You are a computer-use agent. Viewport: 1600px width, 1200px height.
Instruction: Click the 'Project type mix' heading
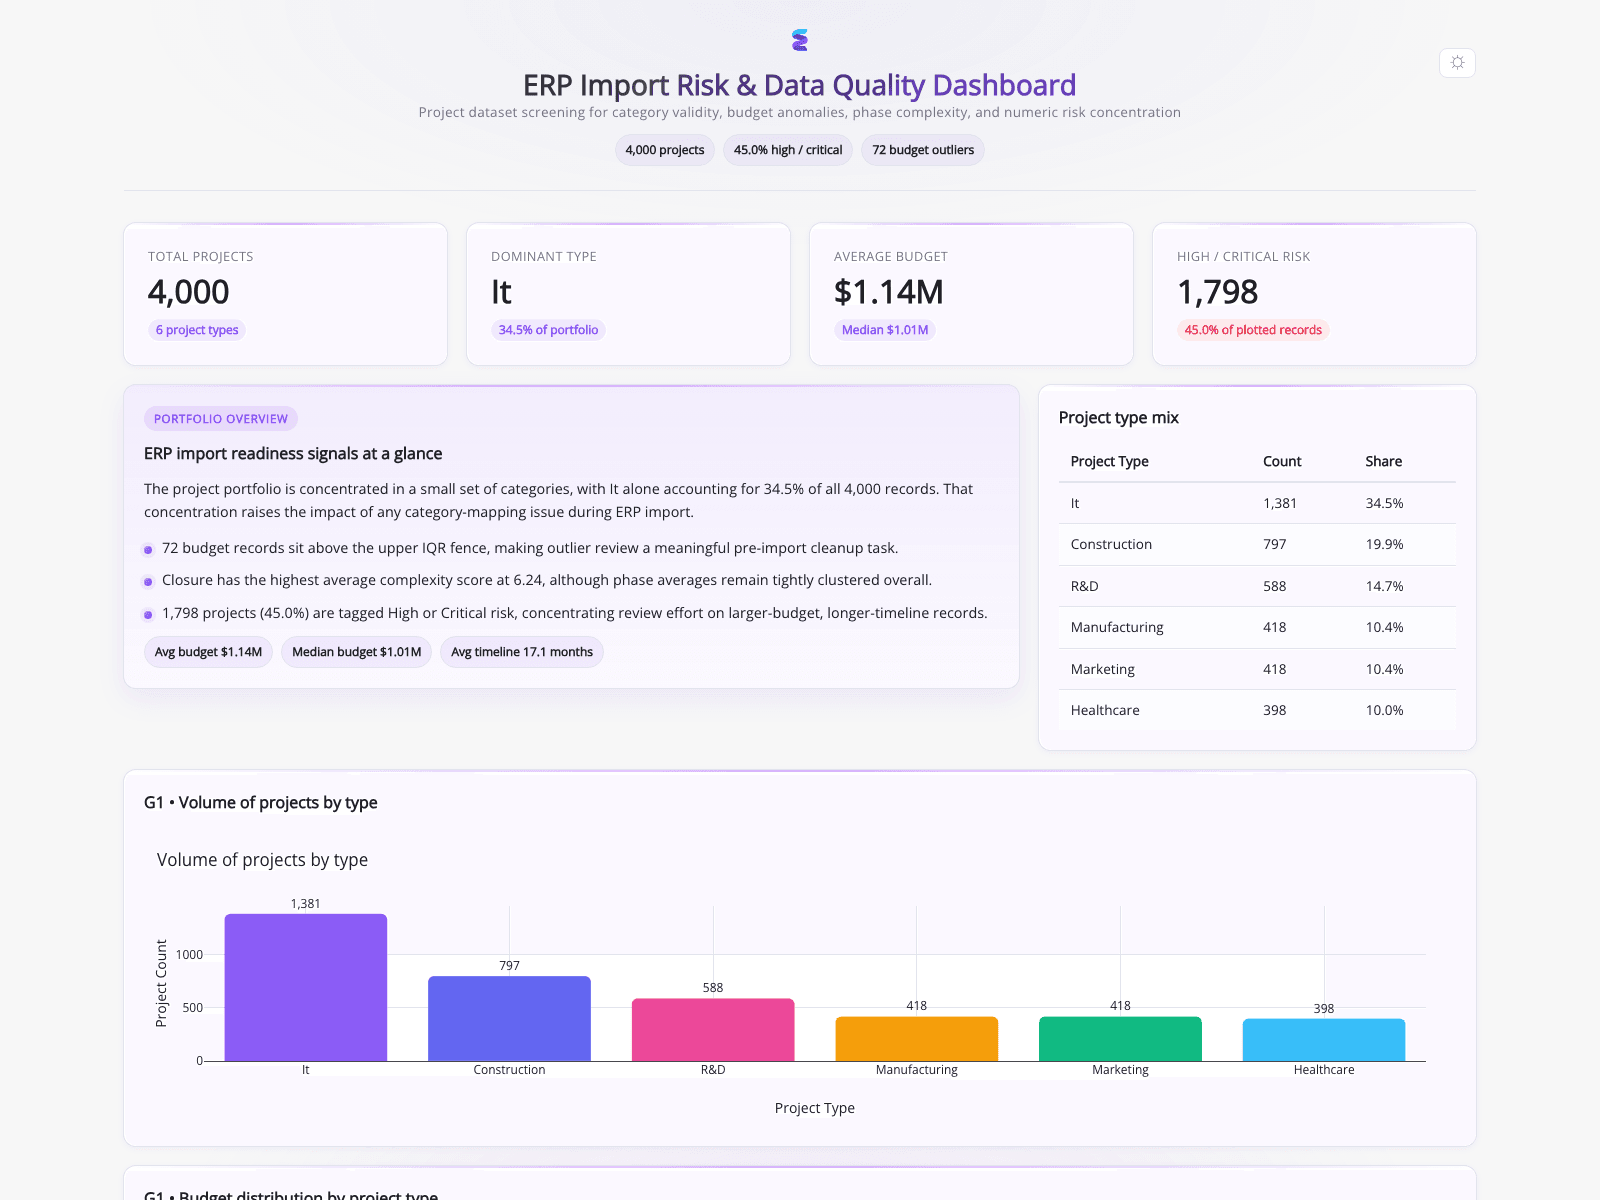point(1119,418)
